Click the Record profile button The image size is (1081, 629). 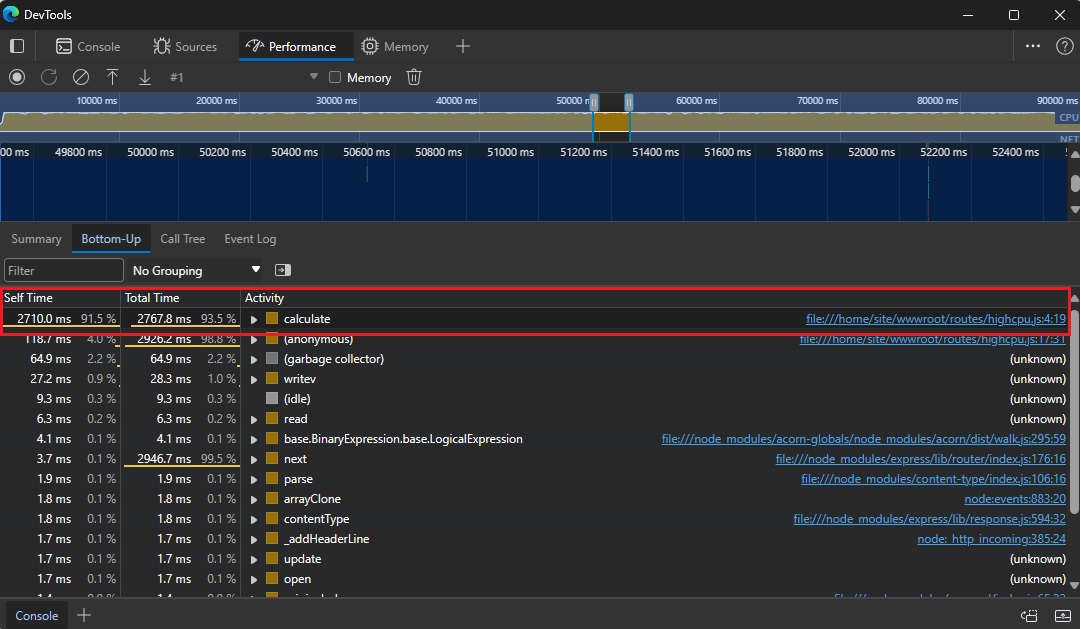(x=17, y=77)
